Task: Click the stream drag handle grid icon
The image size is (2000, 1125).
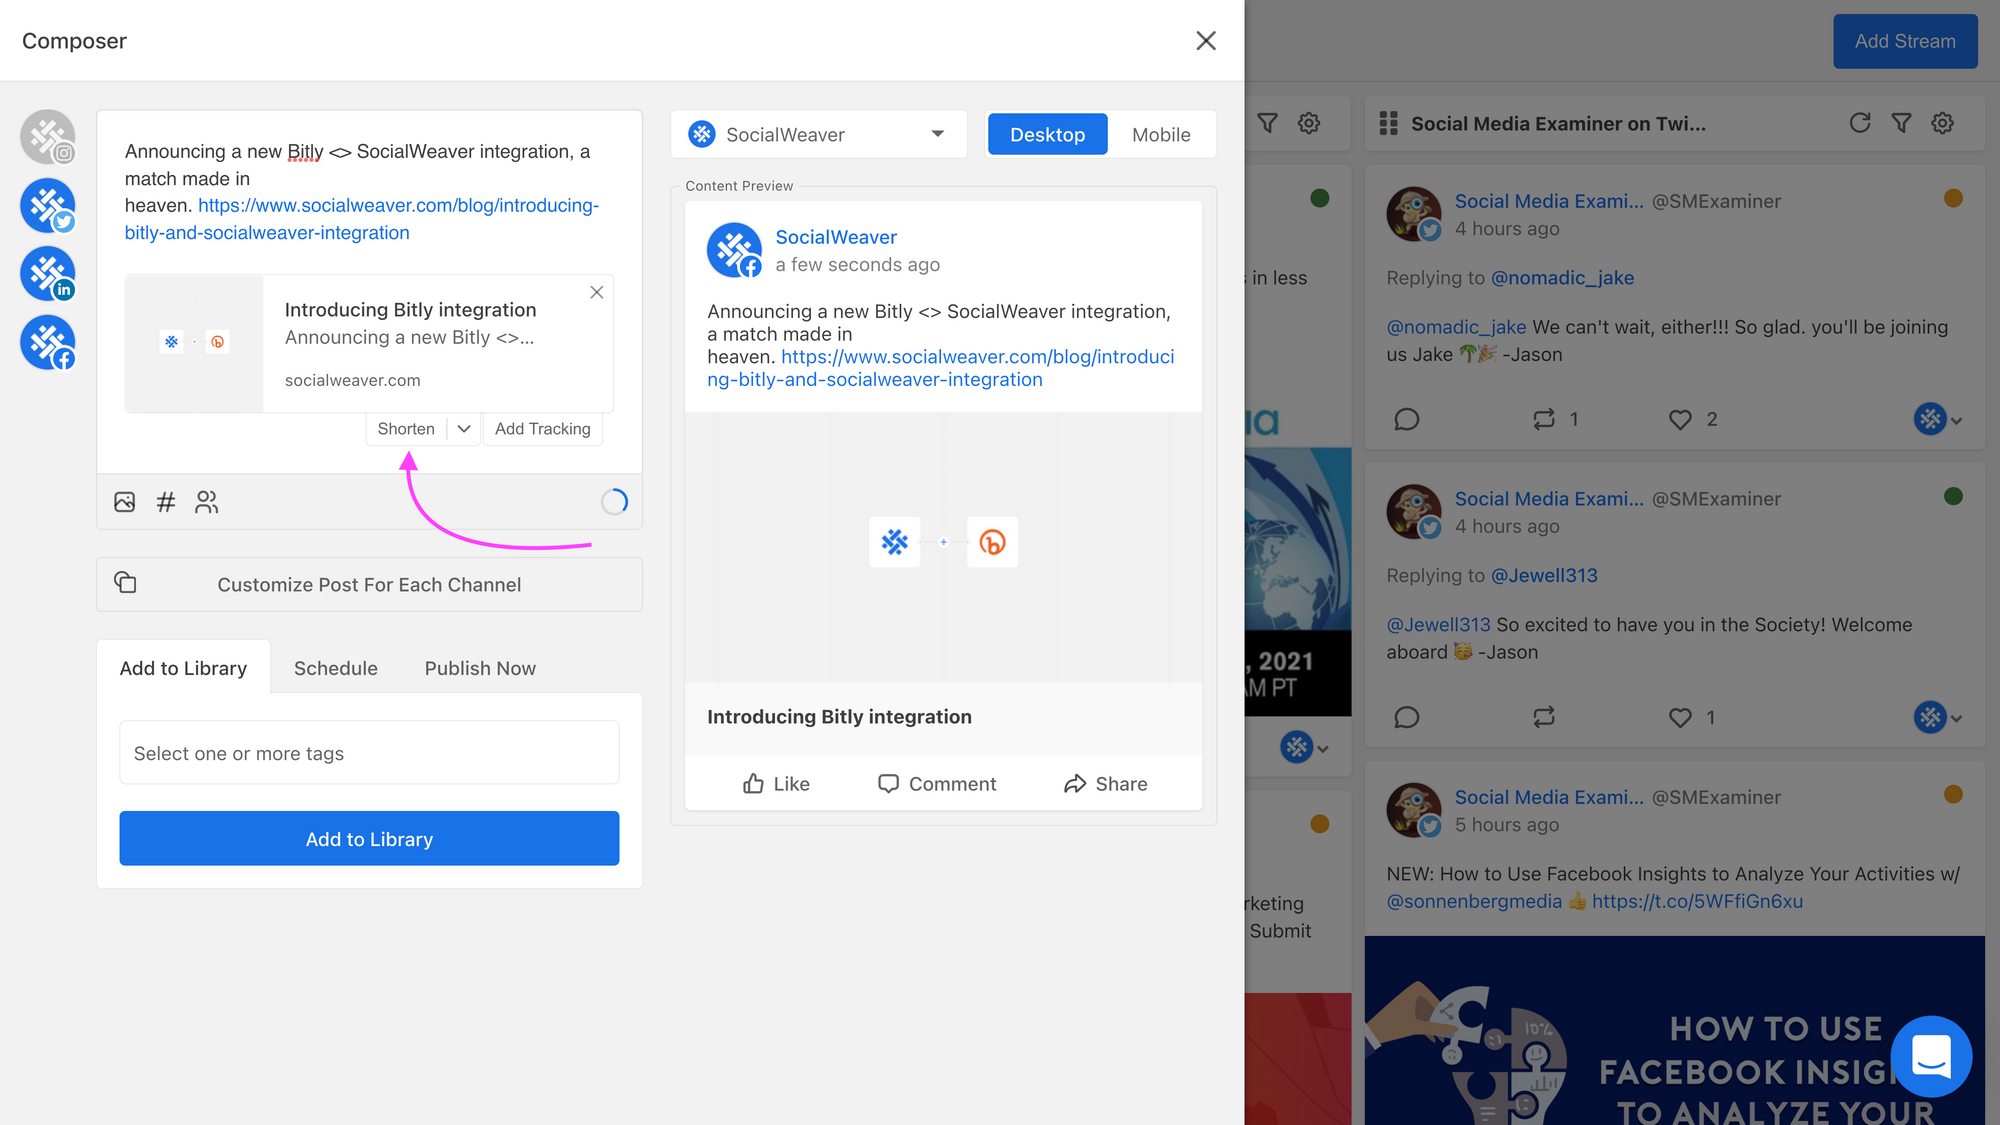Action: [1388, 123]
